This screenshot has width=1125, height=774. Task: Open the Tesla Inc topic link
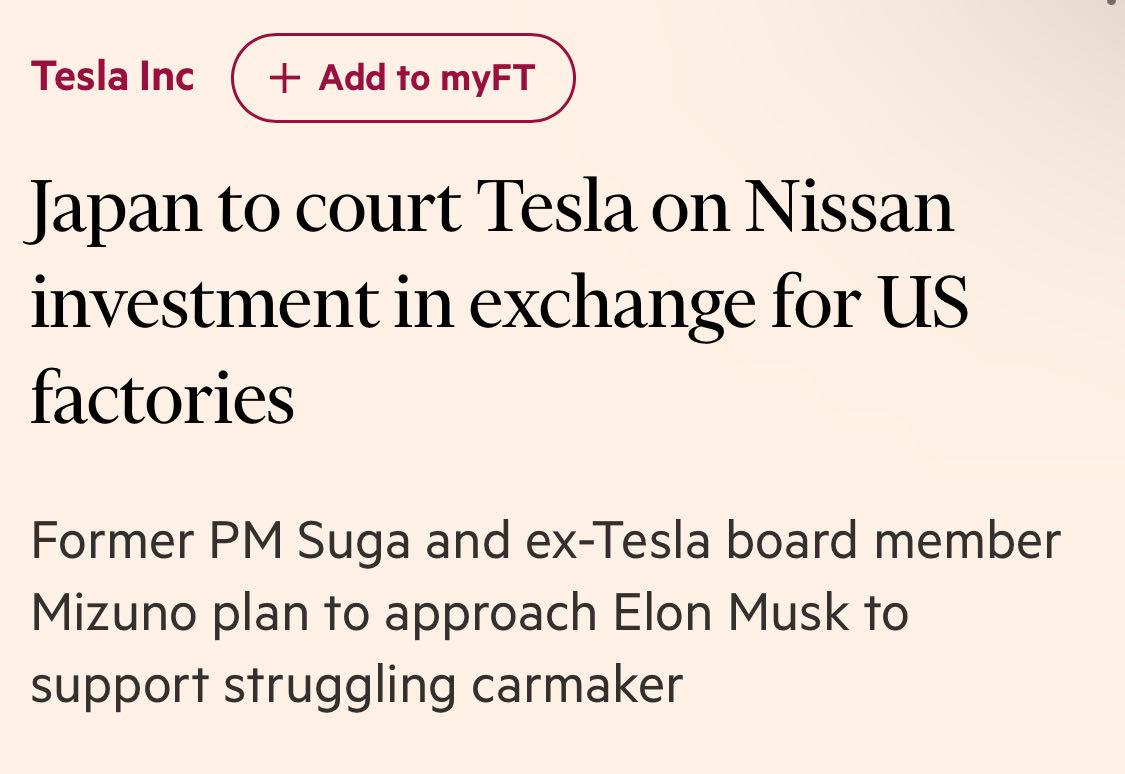point(112,77)
